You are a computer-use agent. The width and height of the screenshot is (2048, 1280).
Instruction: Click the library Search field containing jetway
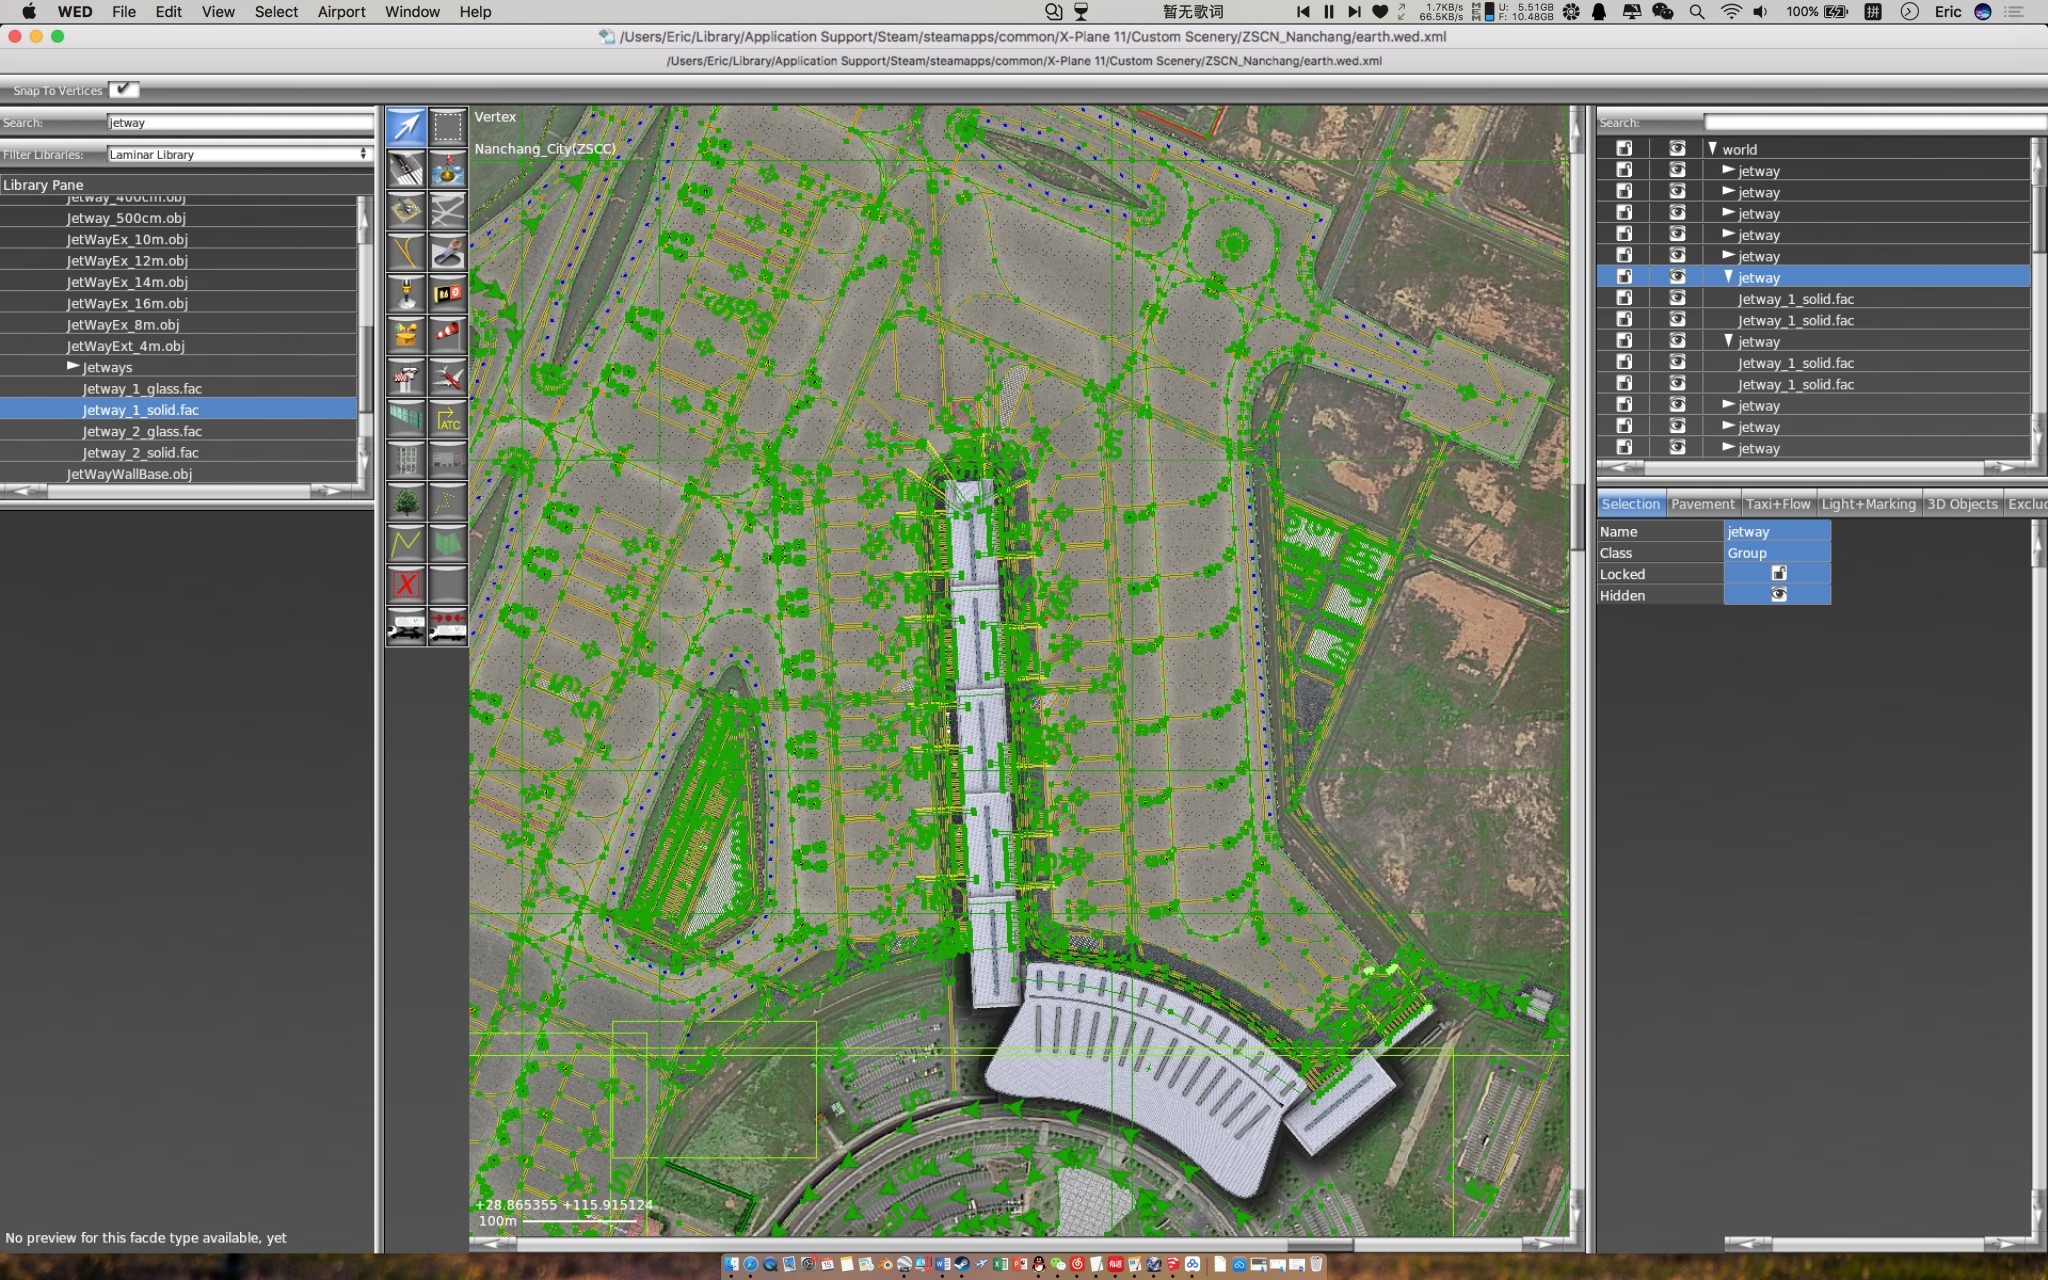[x=240, y=122]
